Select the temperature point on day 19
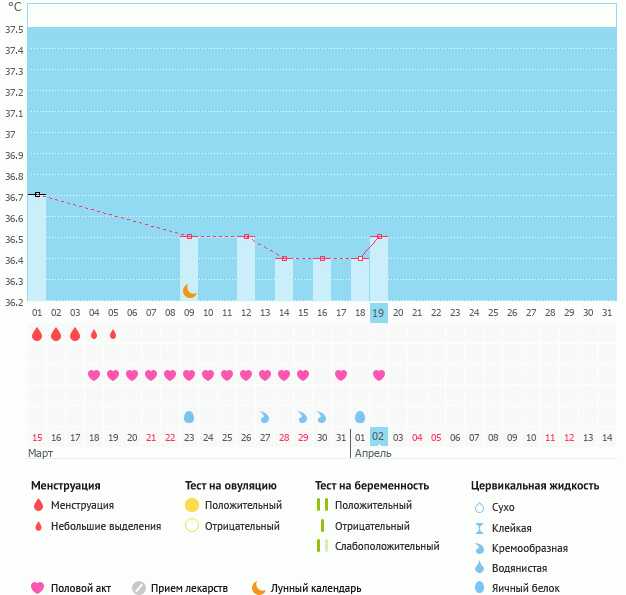This screenshot has height=595, width=626. point(379,236)
